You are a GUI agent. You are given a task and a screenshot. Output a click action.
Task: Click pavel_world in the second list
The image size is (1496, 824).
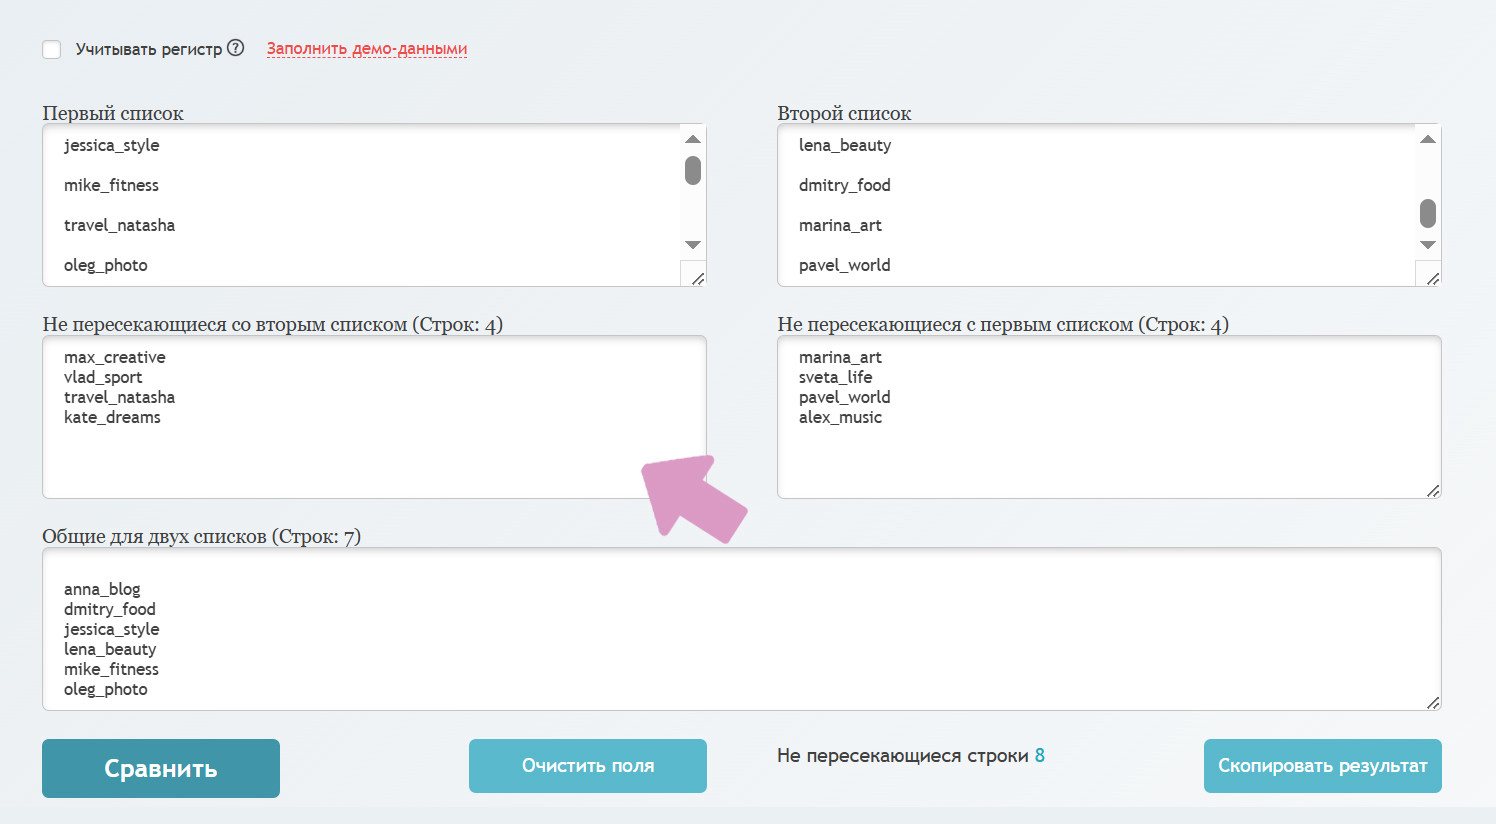coord(845,265)
